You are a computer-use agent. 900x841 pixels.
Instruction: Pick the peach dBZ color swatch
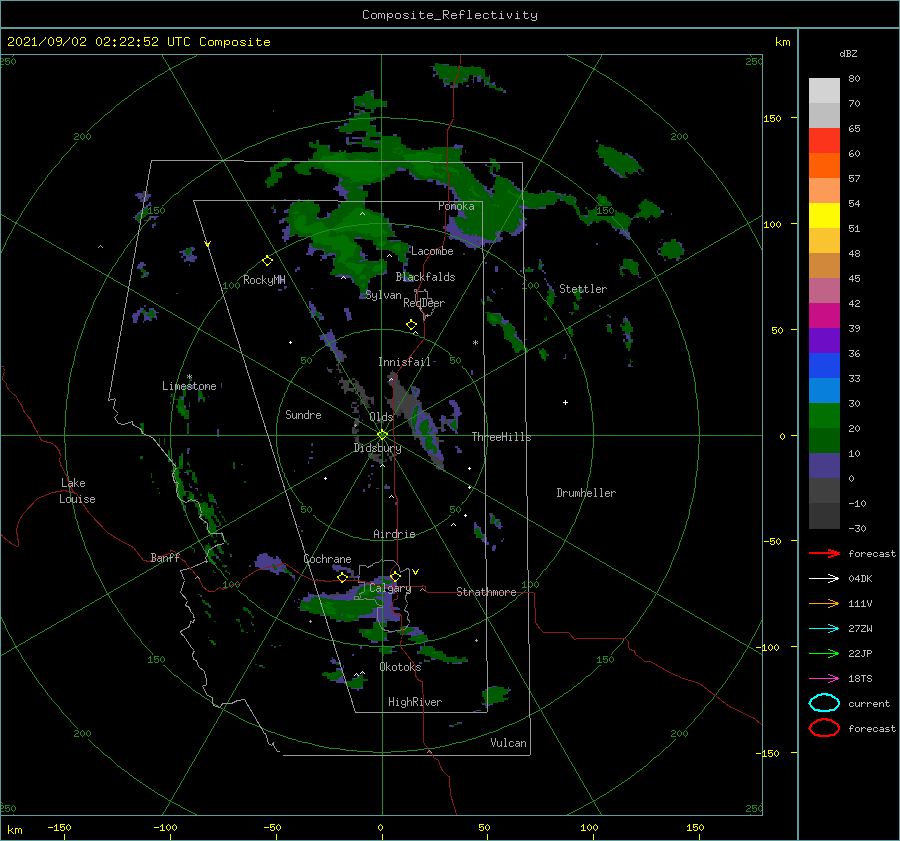click(x=824, y=191)
